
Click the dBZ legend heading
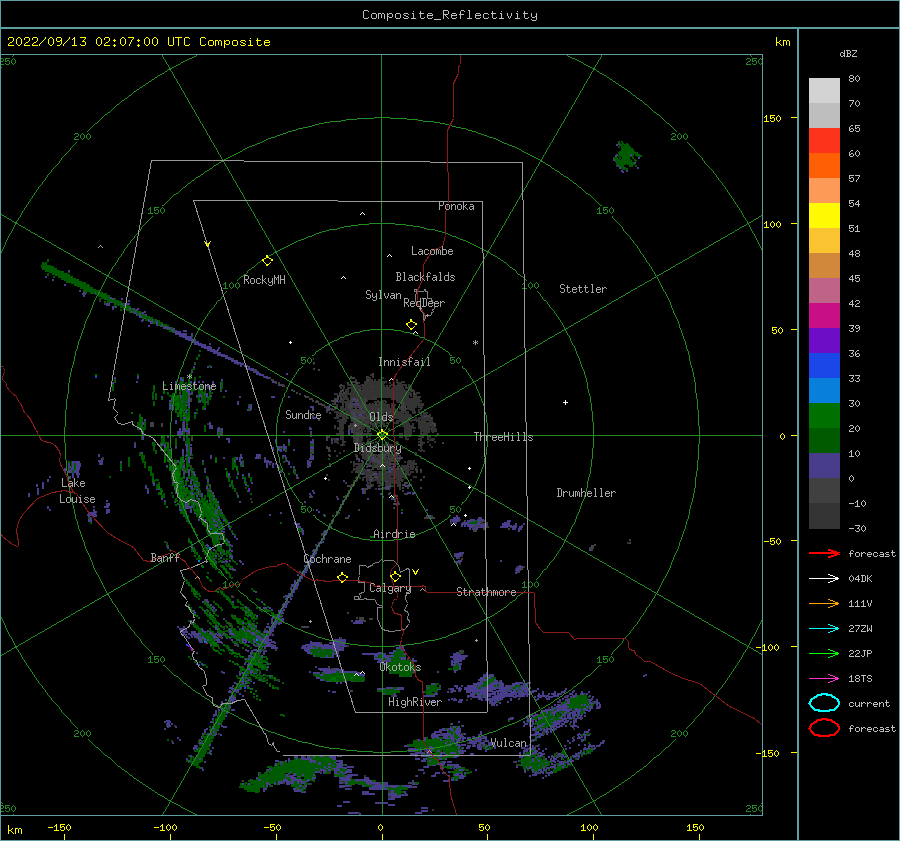[x=848, y=53]
